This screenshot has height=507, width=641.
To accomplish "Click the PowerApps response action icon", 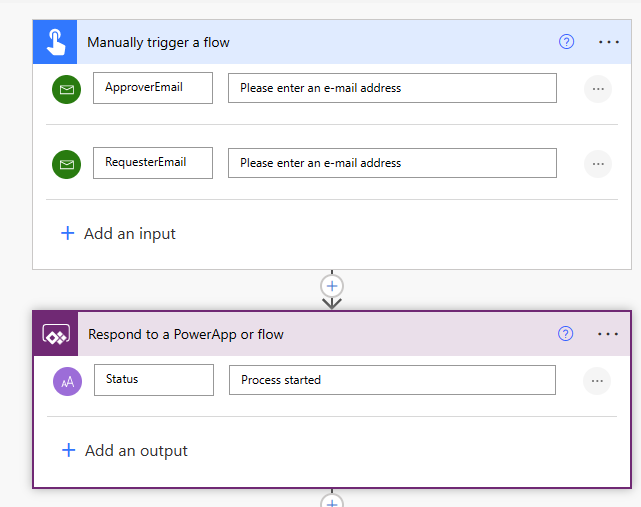I will (56, 334).
